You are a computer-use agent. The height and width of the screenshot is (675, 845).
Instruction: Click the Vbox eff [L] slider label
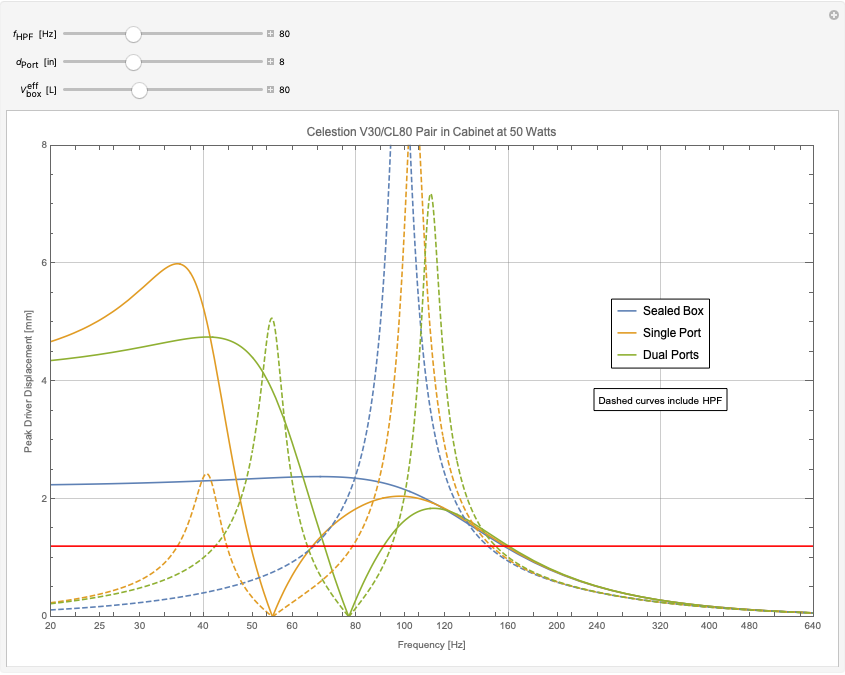[x=38, y=90]
